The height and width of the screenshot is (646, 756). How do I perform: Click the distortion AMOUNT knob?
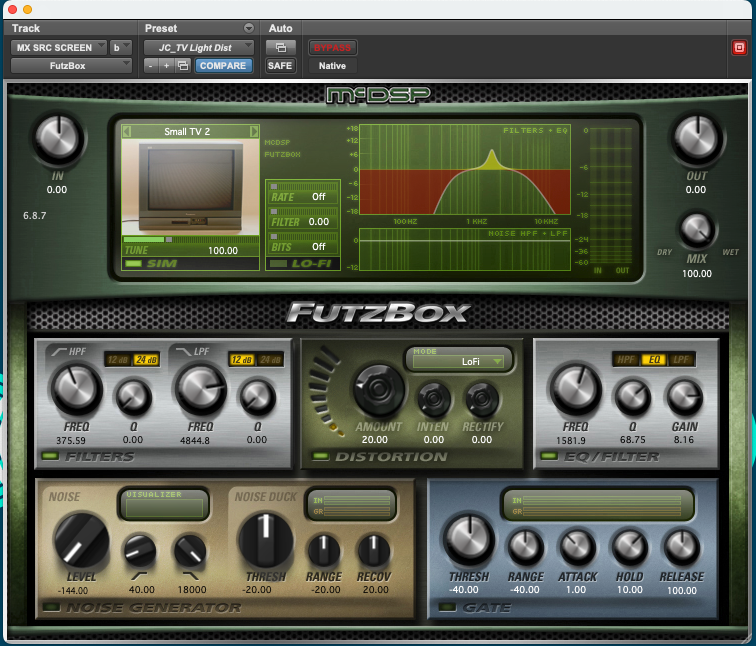[x=378, y=390]
